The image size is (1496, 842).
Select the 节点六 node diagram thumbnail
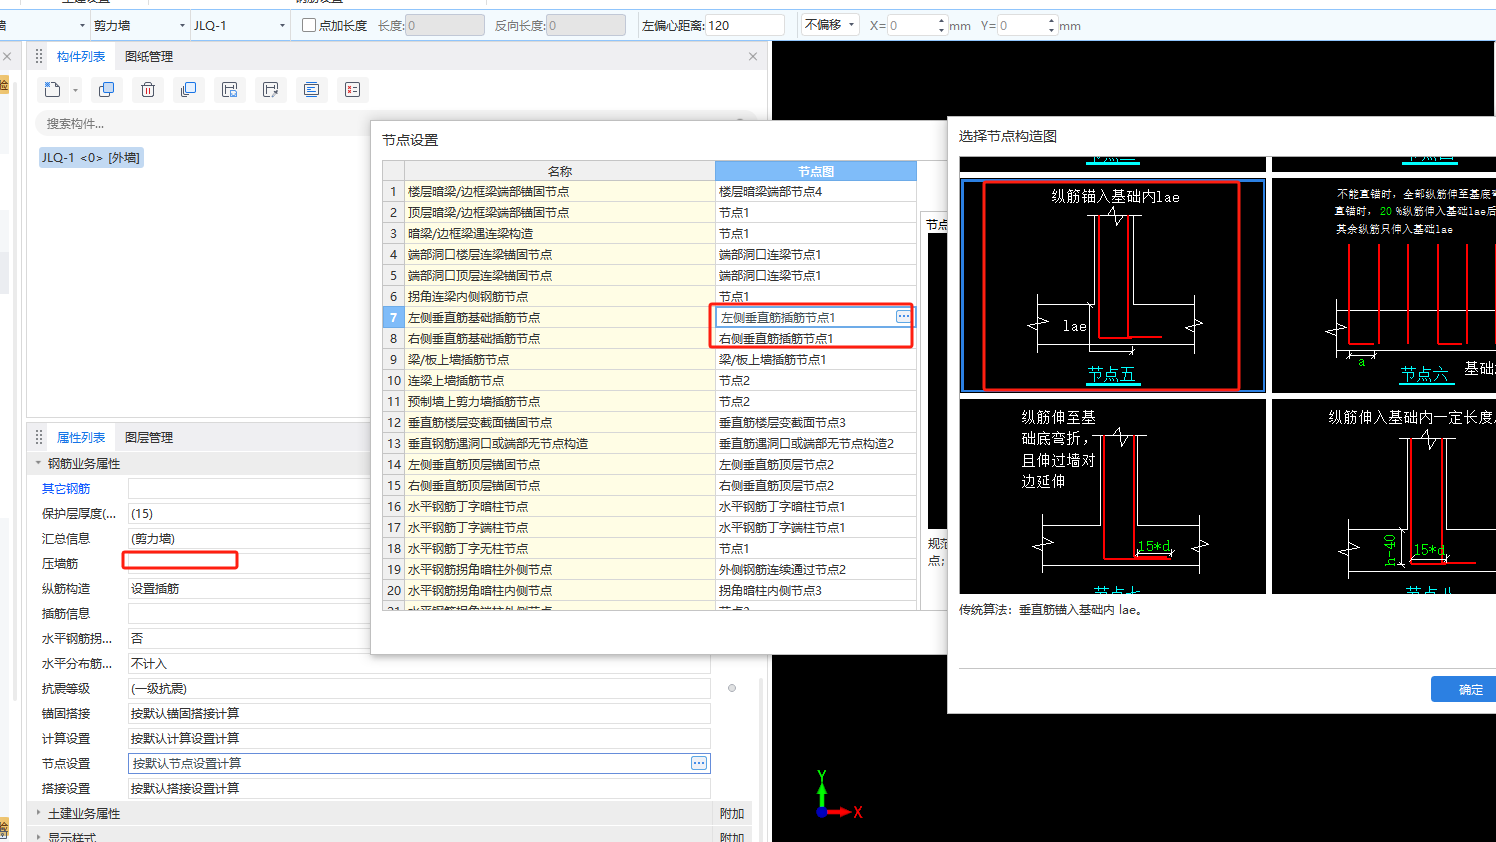point(1384,285)
